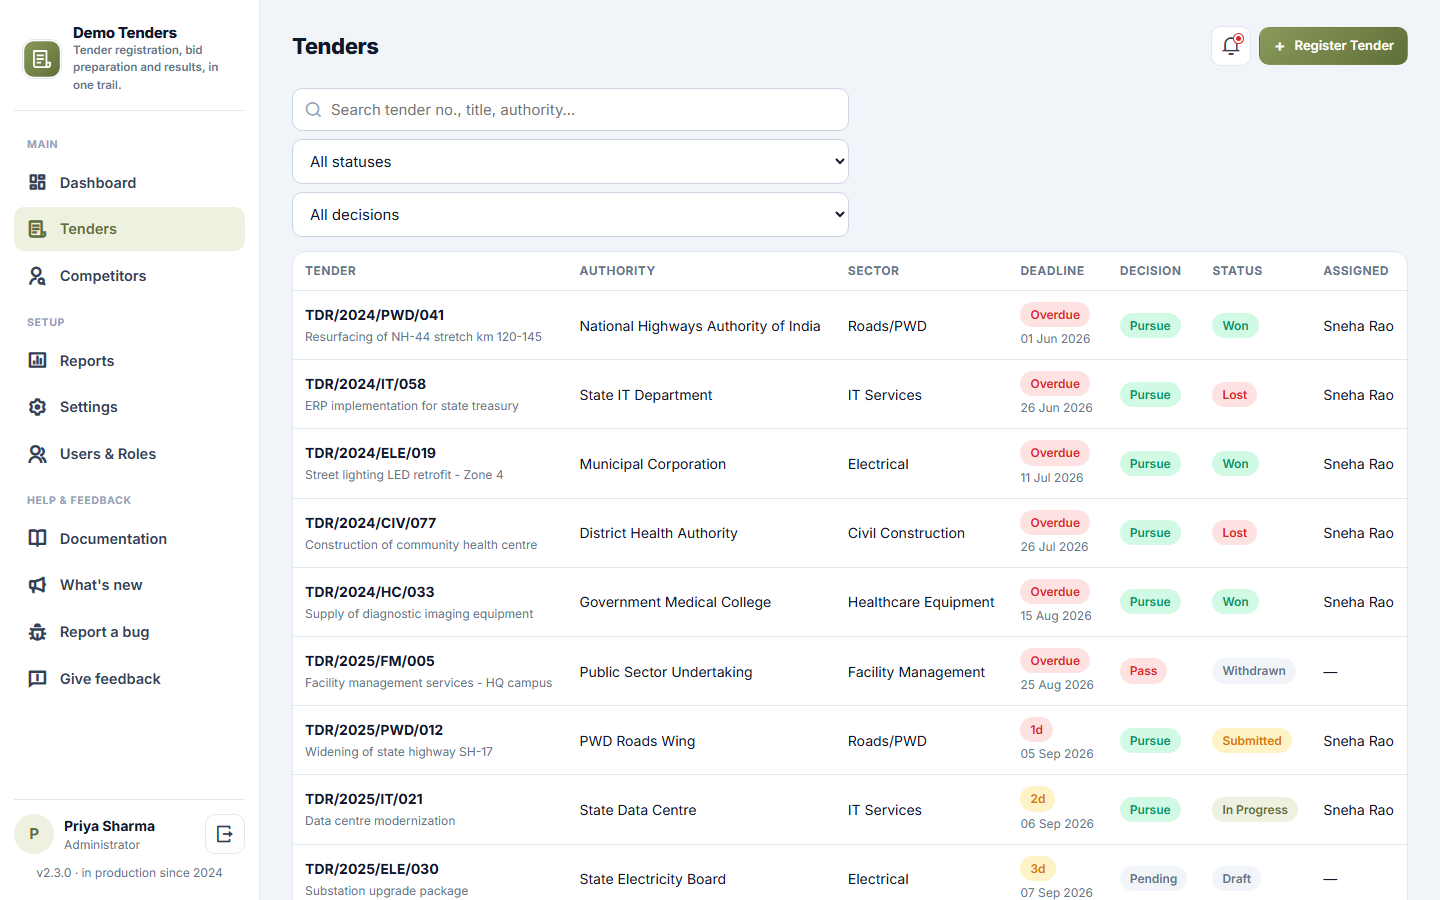The image size is (1440, 900).
Task: Click the Documentation book icon
Action: coord(38,538)
